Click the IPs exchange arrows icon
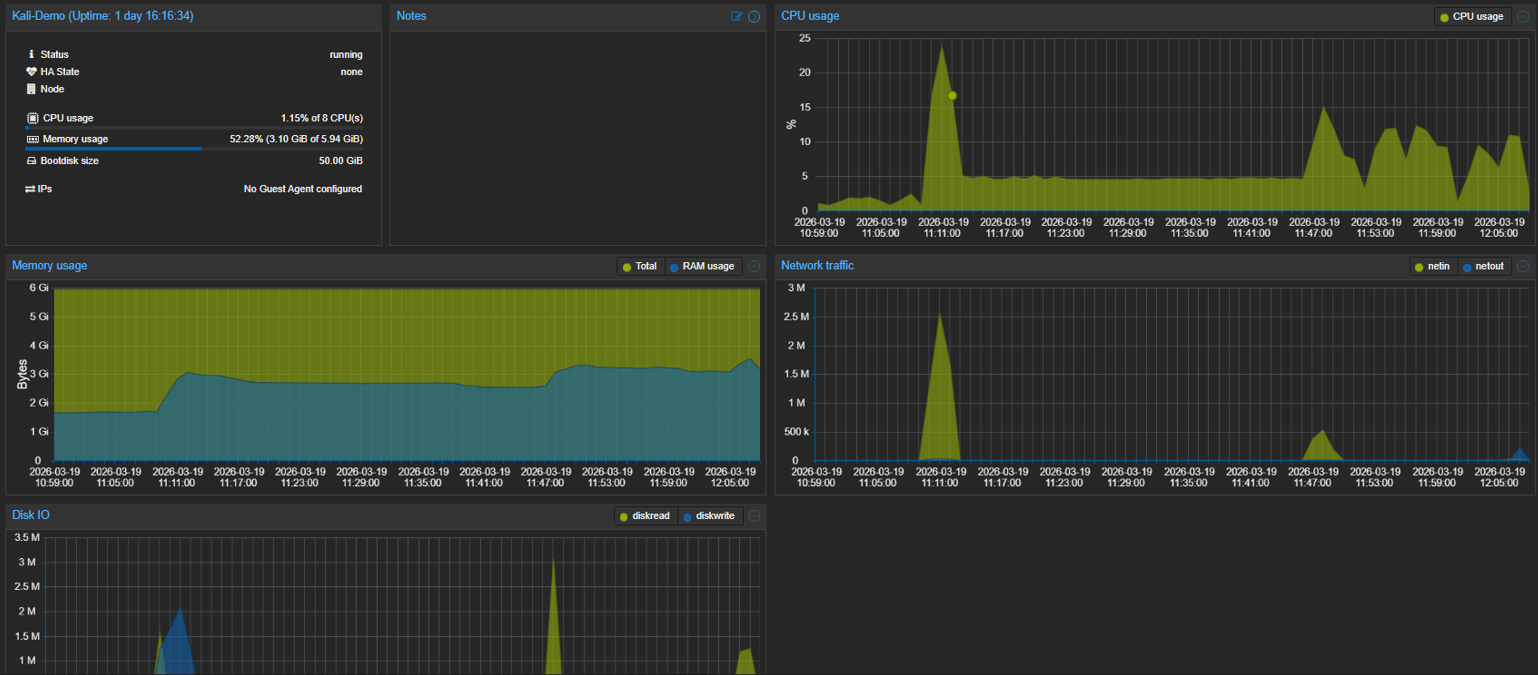Image resolution: width=1538 pixels, height=675 pixels. 30,189
